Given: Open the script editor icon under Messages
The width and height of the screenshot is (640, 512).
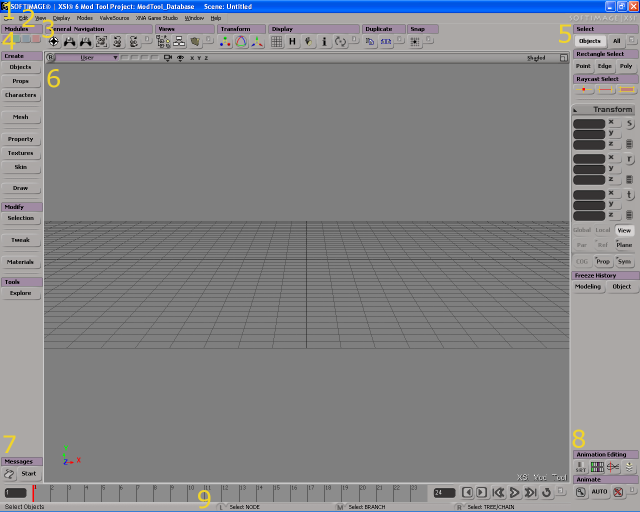Looking at the screenshot, I should 9,474.
